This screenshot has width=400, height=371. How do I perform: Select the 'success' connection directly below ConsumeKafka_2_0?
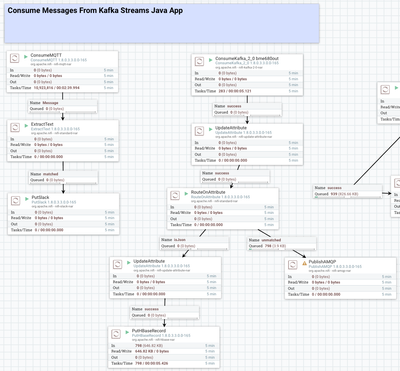coord(247,109)
